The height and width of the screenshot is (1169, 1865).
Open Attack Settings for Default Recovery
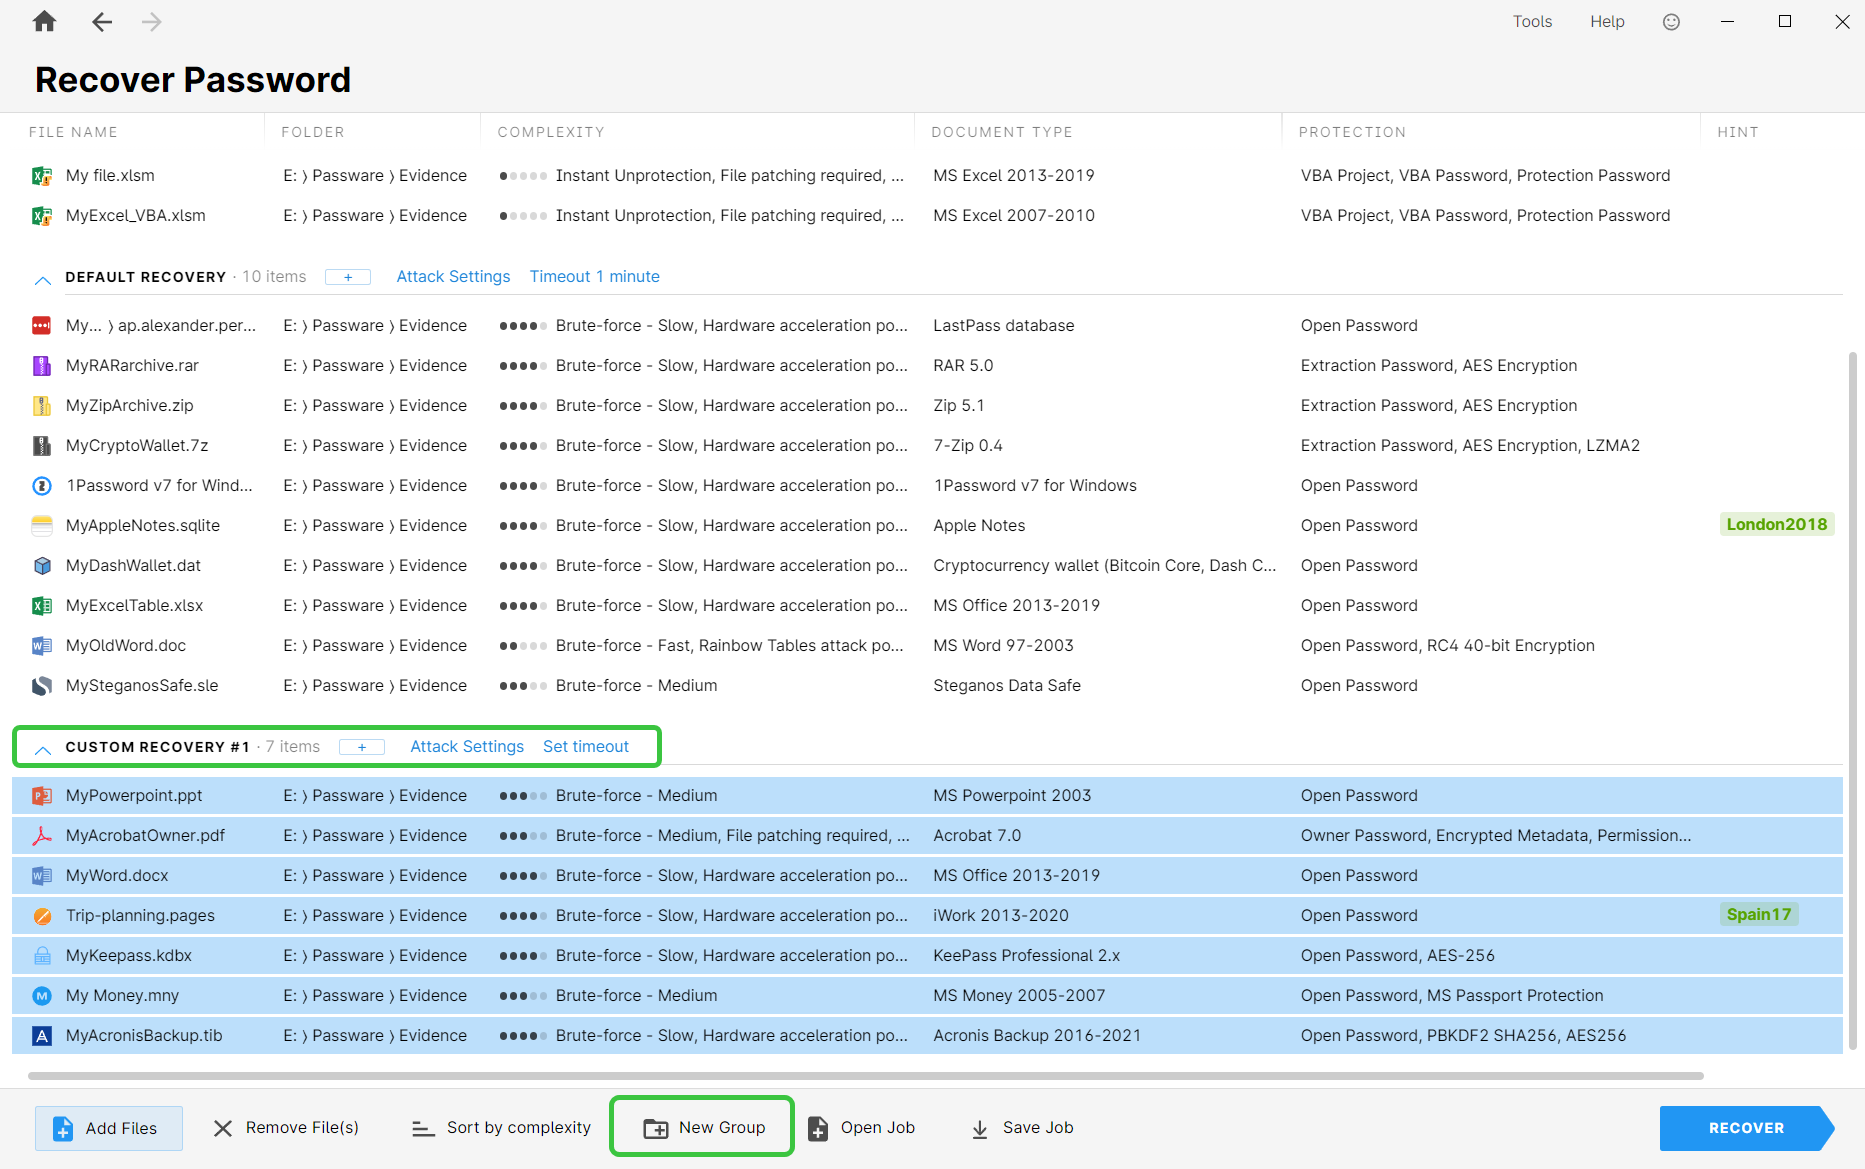click(453, 277)
